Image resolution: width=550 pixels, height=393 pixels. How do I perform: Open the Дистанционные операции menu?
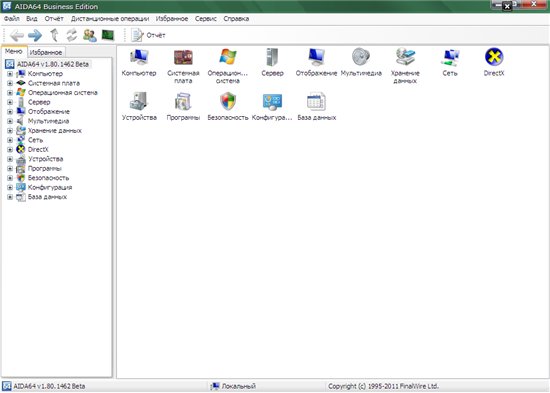click(110, 19)
